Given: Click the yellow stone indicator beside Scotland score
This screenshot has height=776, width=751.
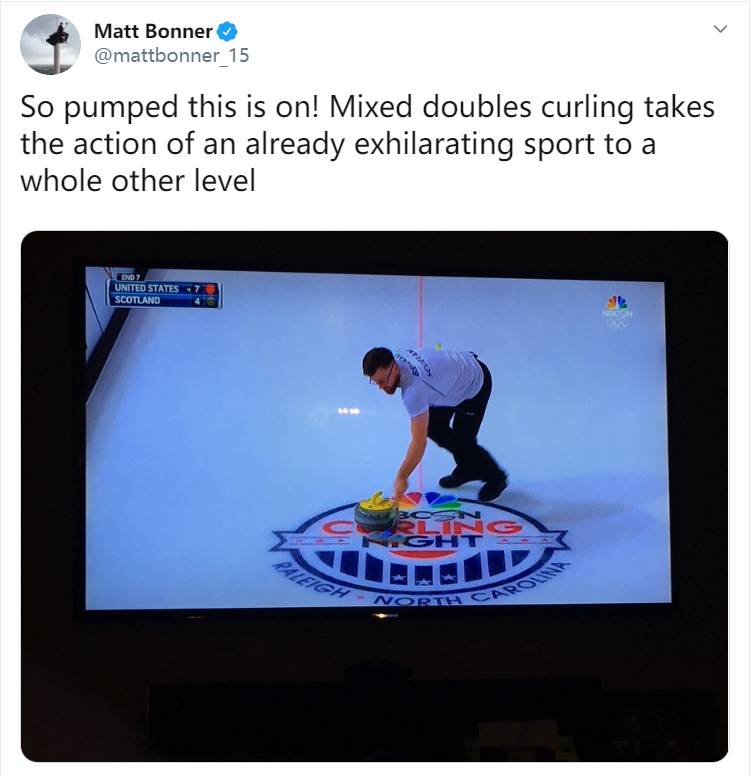Looking at the screenshot, I should coord(211,301).
